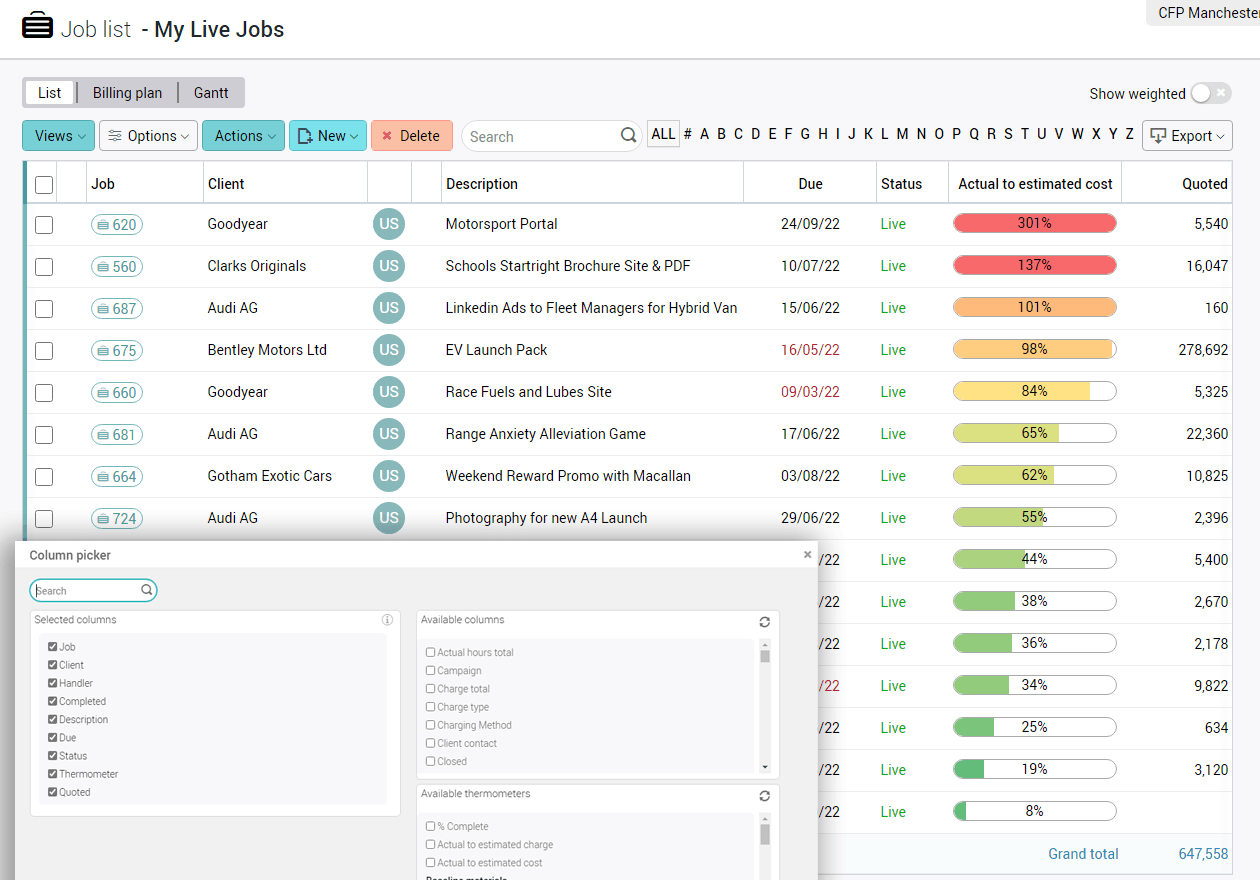The image size is (1260, 880).
Task: Click the US avatar on the Clarks Originals row
Action: [x=389, y=266]
